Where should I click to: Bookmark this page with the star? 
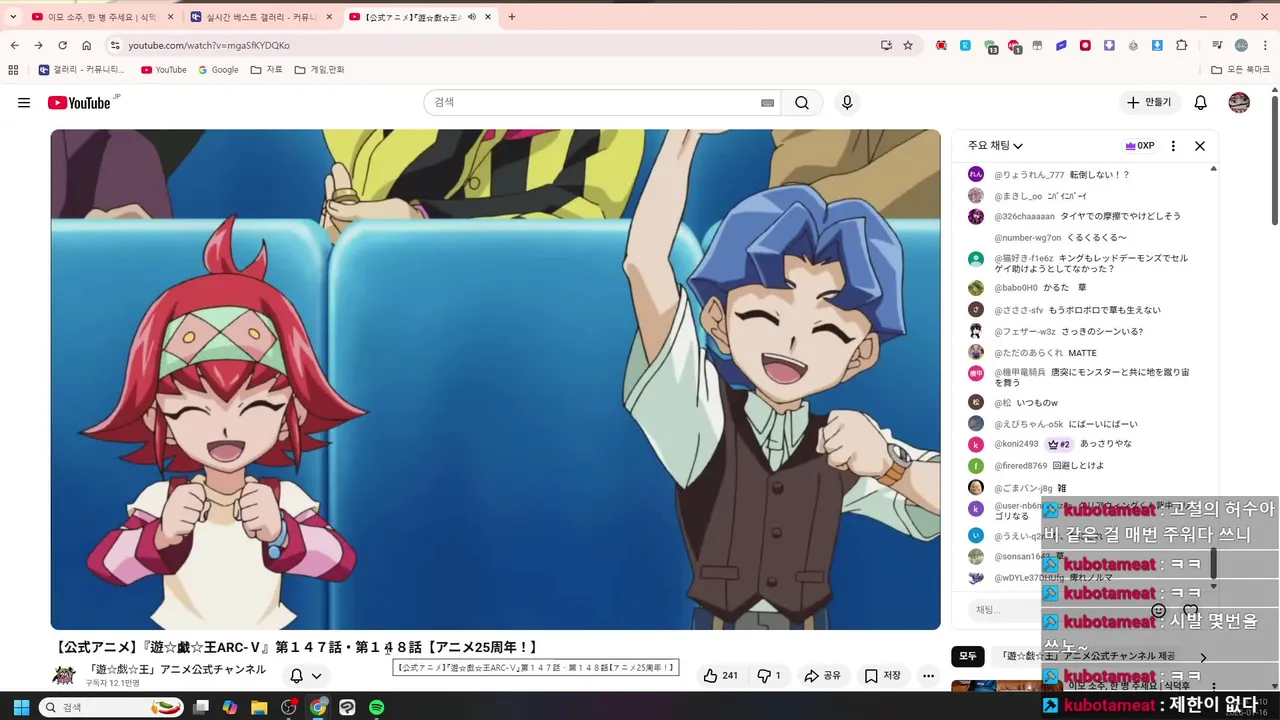[x=908, y=45]
